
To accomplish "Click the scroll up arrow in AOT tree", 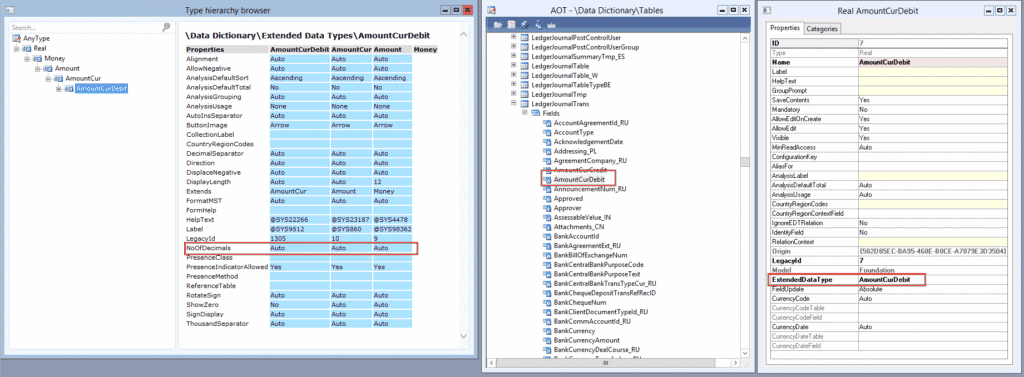I will coord(744,37).
